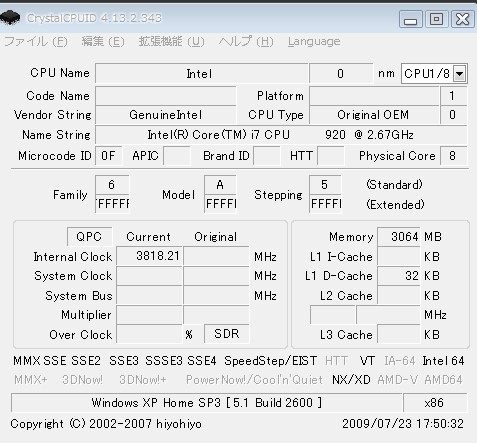Click the greyed AMD64 feature label
This screenshot has height=443, width=477.
pyautogui.click(x=443, y=380)
